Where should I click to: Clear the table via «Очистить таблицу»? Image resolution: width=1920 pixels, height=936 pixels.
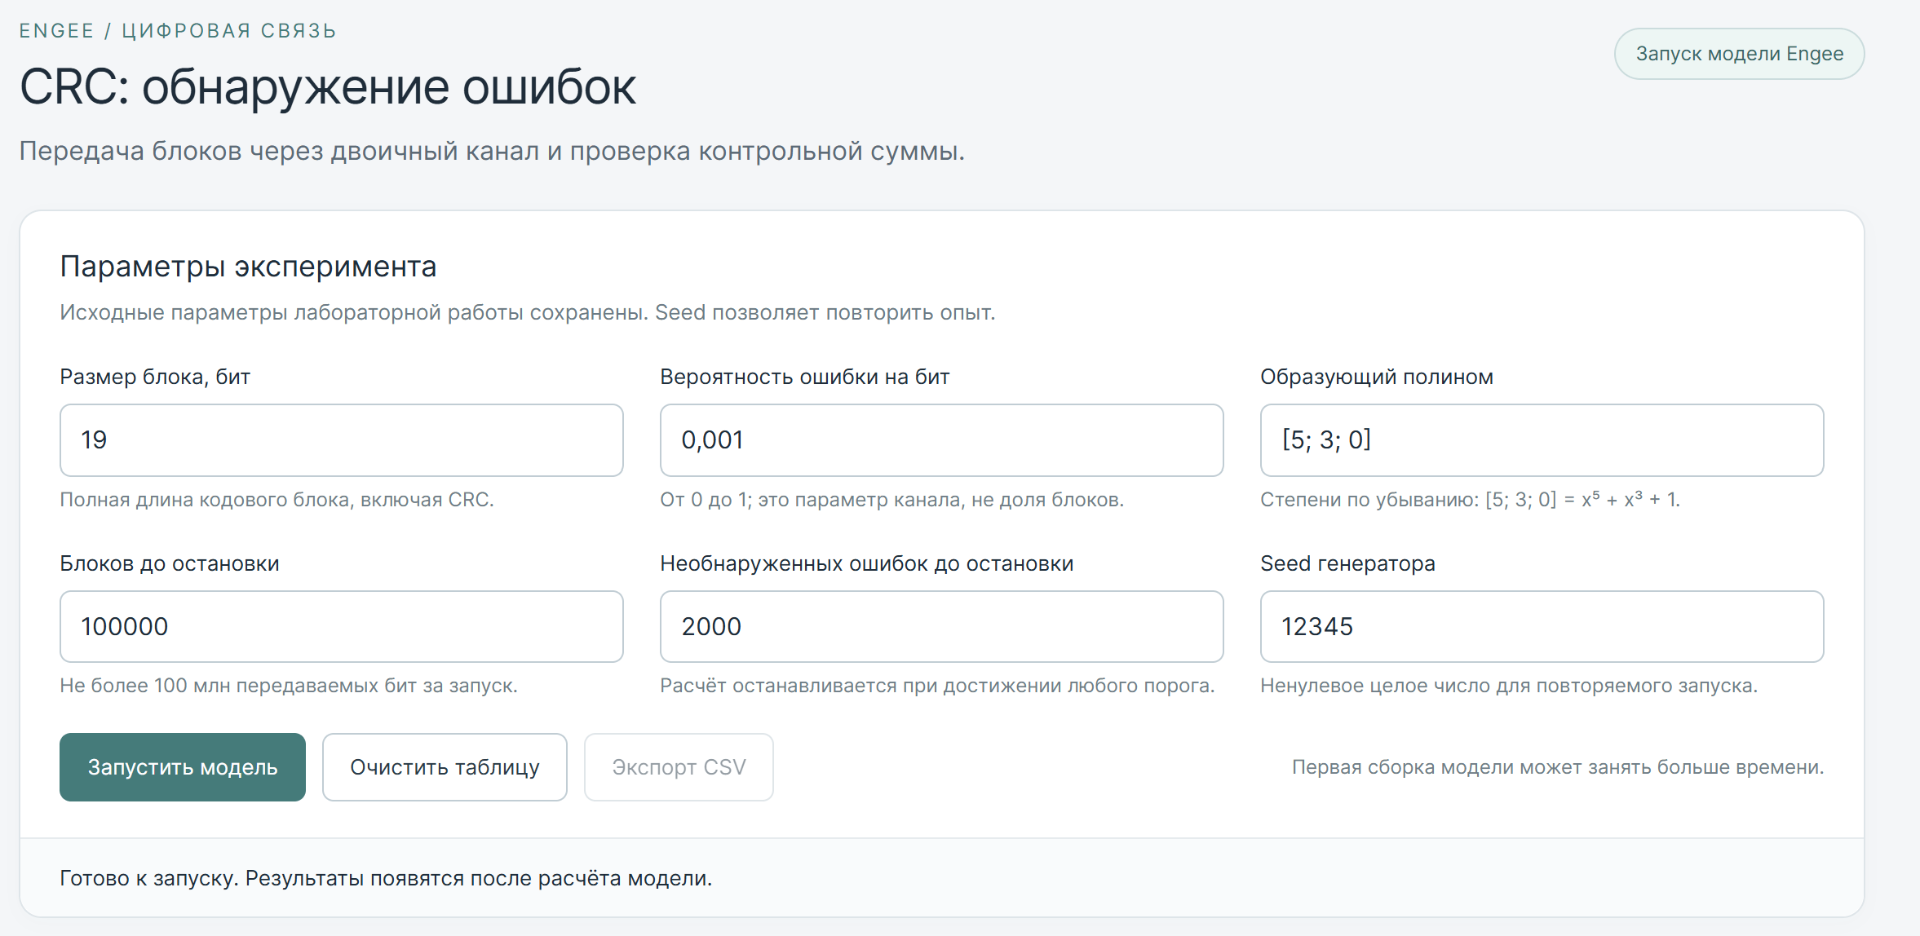(x=445, y=767)
